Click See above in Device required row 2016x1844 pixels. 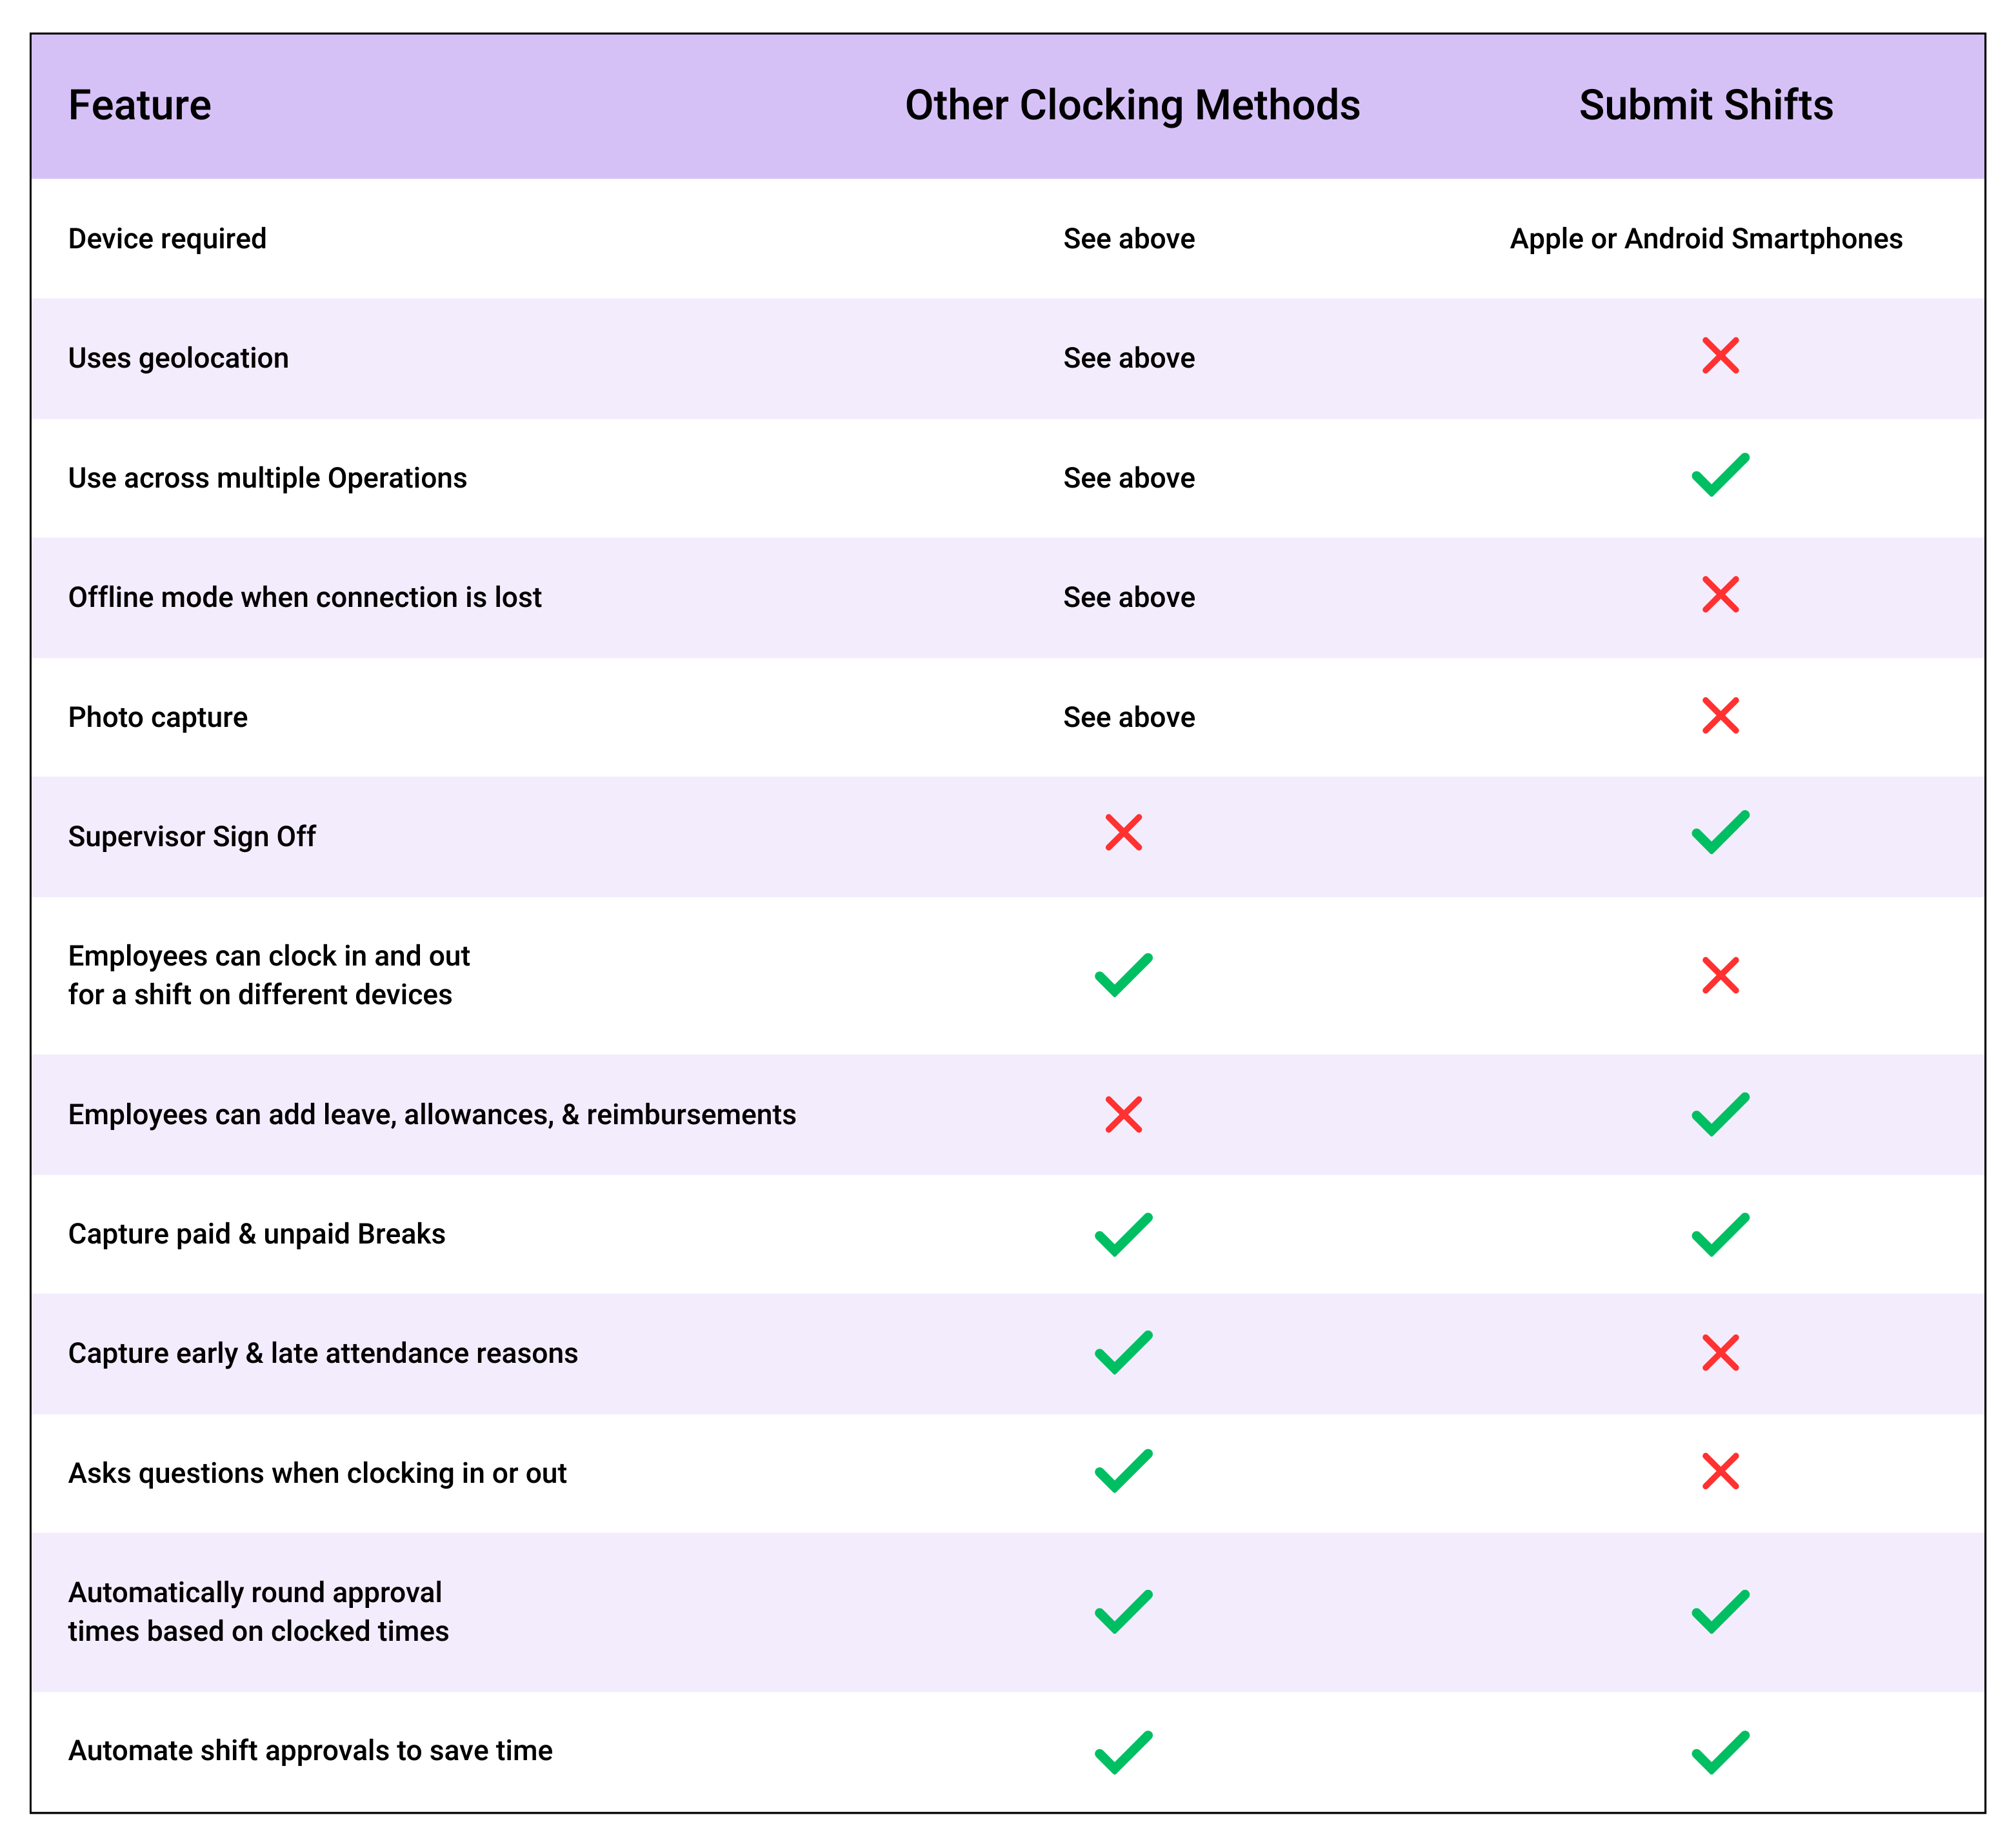[x=1129, y=239]
